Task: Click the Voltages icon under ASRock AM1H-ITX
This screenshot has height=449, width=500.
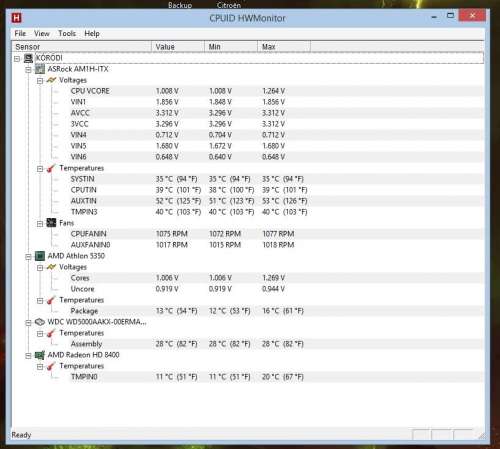Action: point(51,80)
